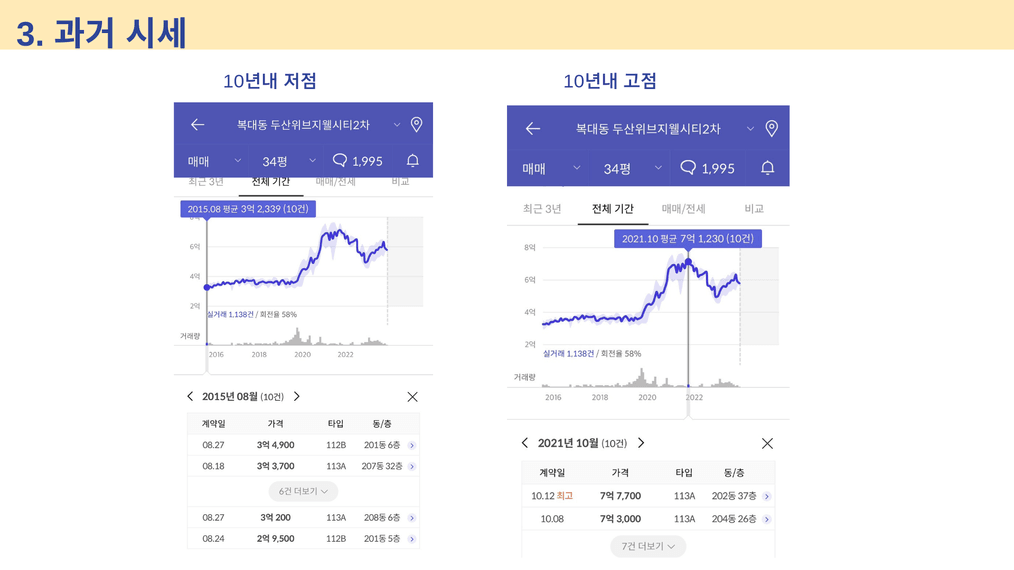Close the 2021년 10월 transaction list

[767, 443]
